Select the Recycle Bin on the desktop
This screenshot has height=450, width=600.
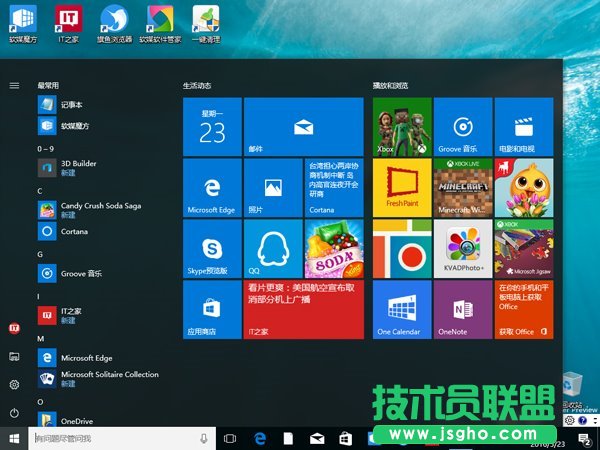pyautogui.click(x=573, y=390)
